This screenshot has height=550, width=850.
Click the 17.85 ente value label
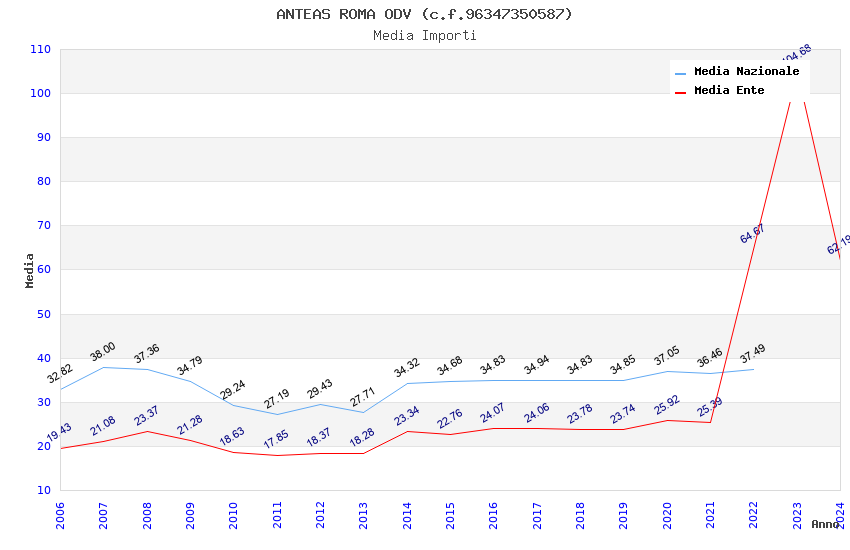click(x=276, y=439)
